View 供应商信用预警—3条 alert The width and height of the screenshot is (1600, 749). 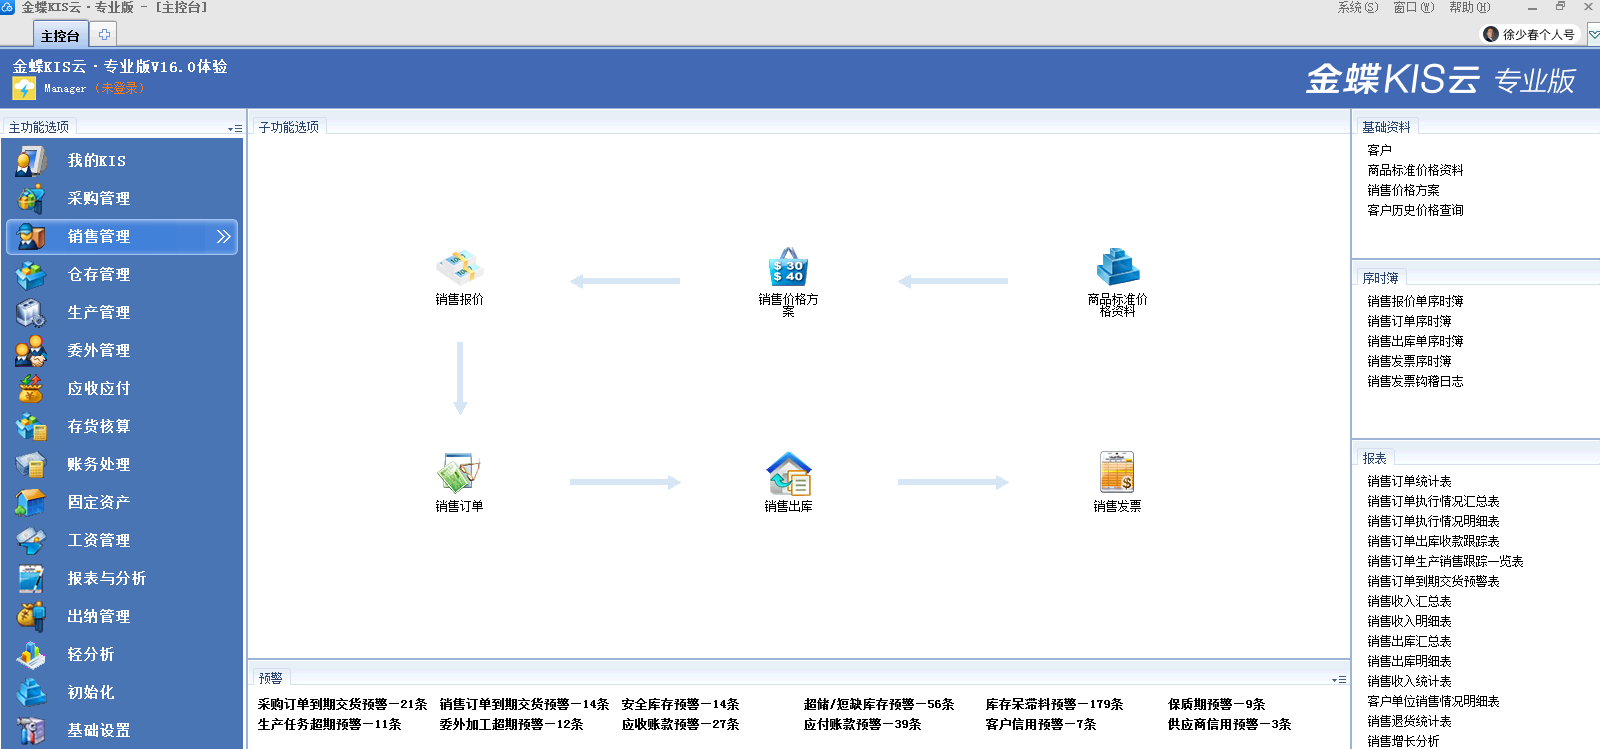1229,724
